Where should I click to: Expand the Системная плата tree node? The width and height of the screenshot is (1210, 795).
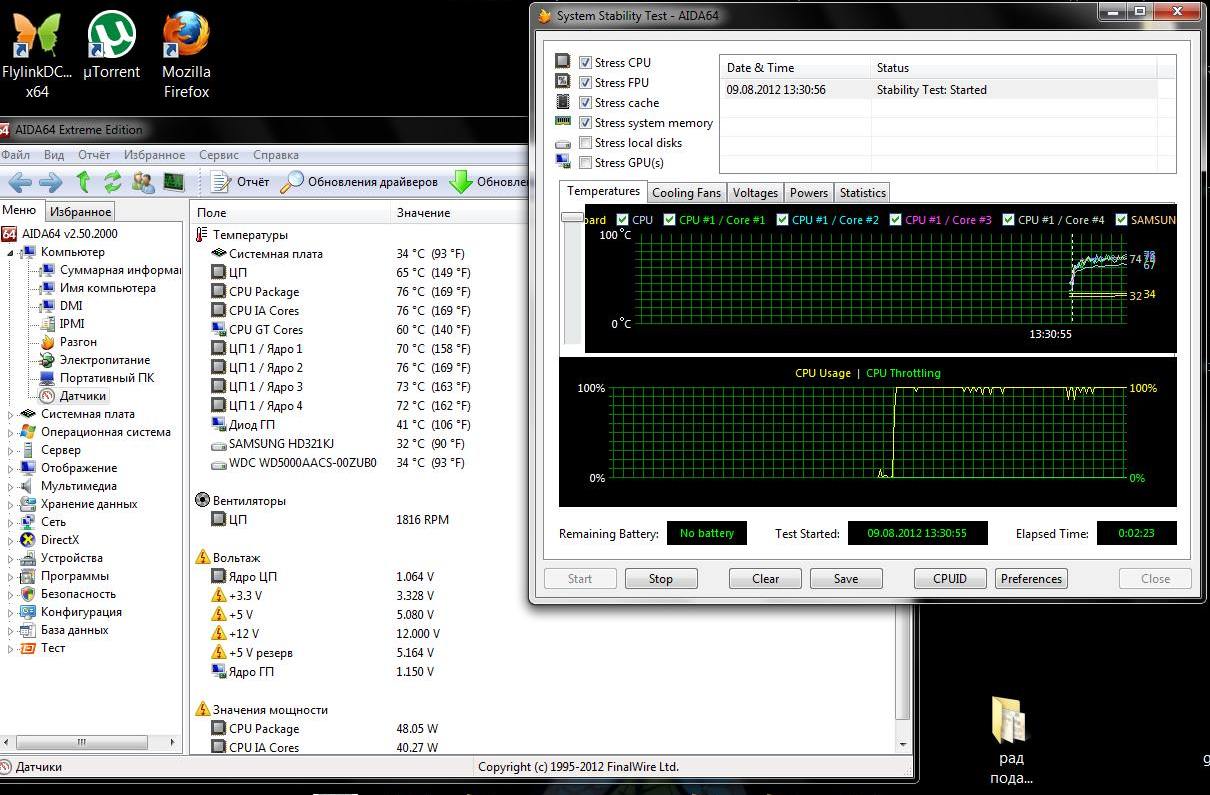click(11, 414)
